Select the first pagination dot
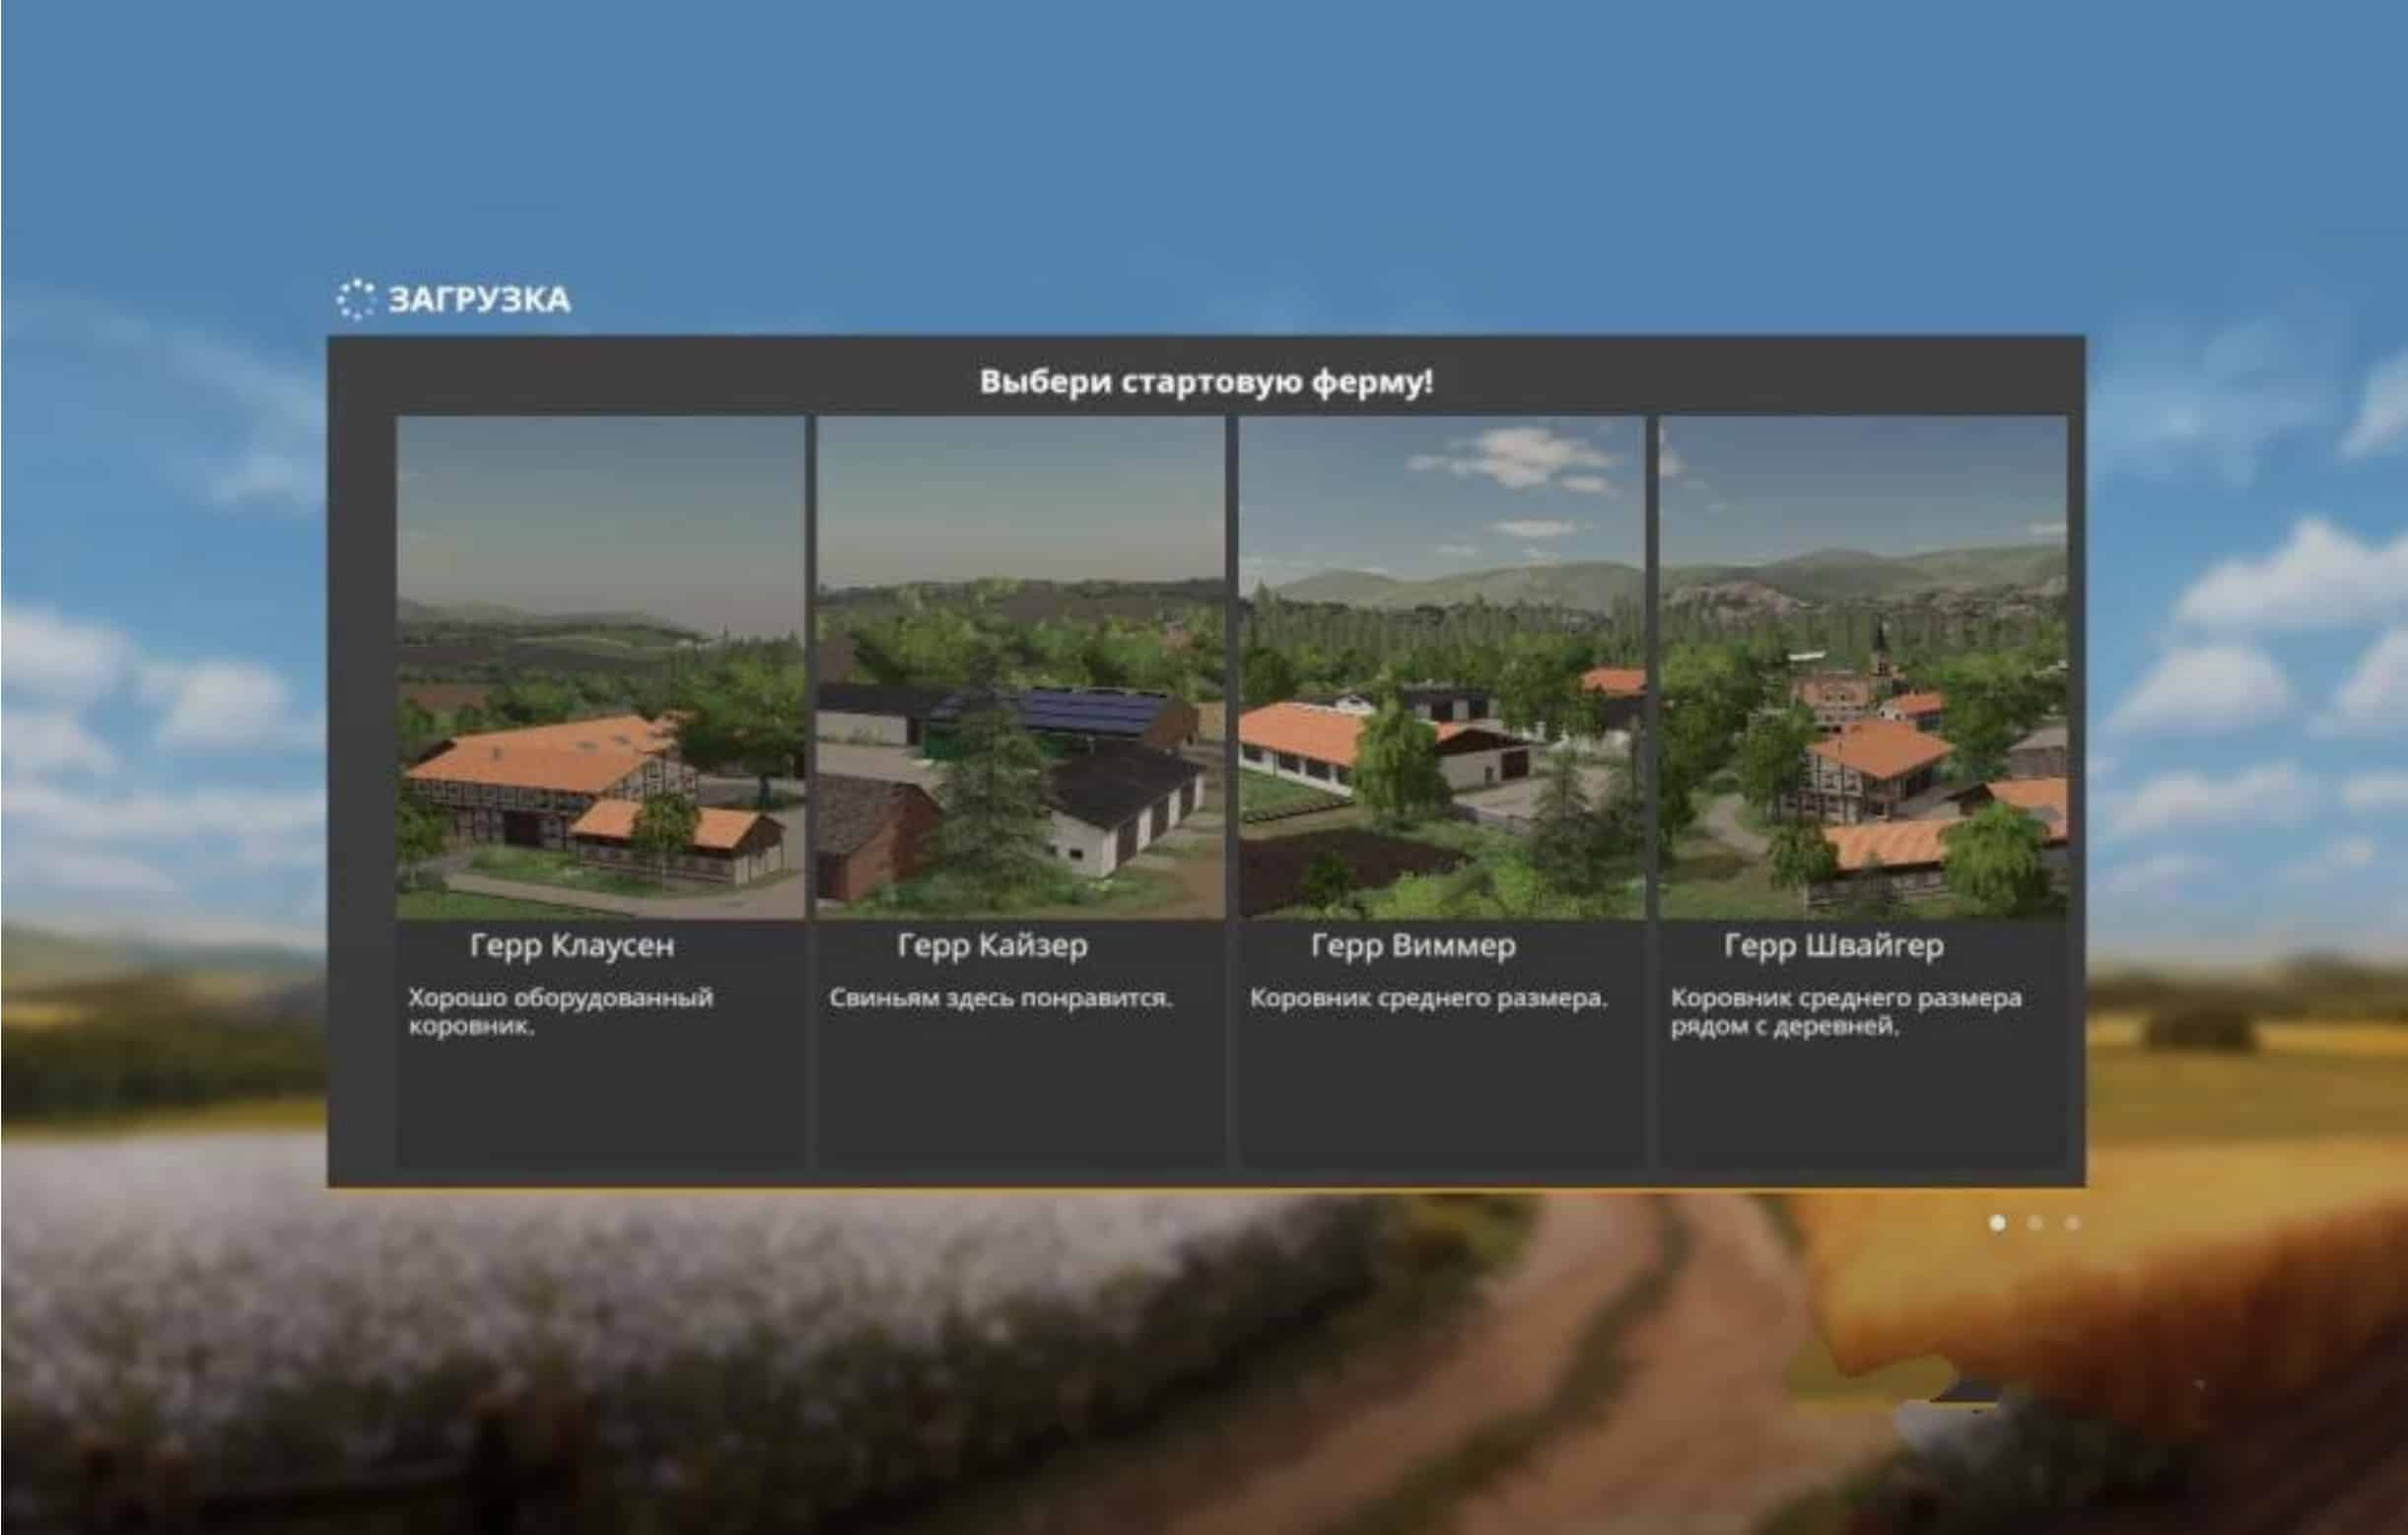The image size is (2408, 1535). click(1997, 1223)
